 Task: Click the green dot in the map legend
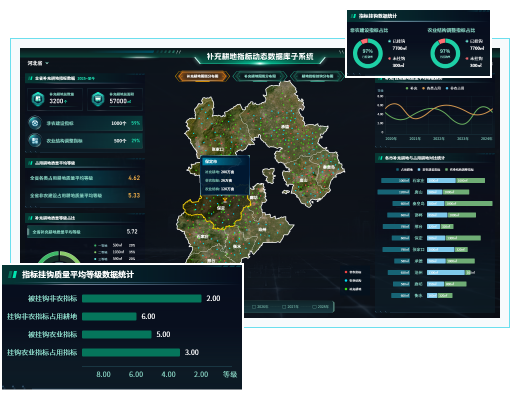(346, 289)
